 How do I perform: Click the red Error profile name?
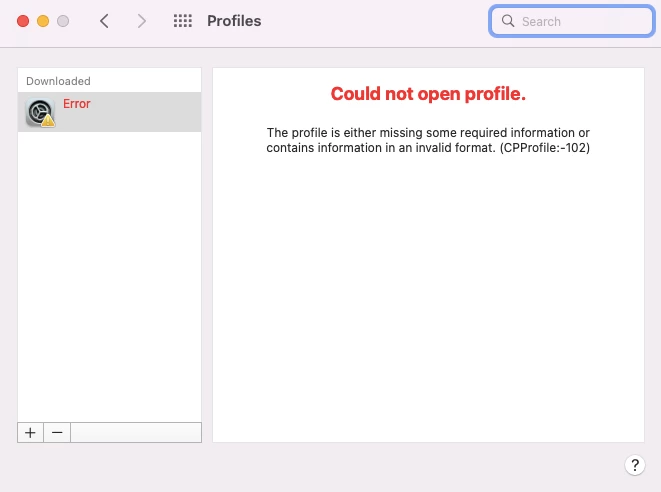point(77,104)
